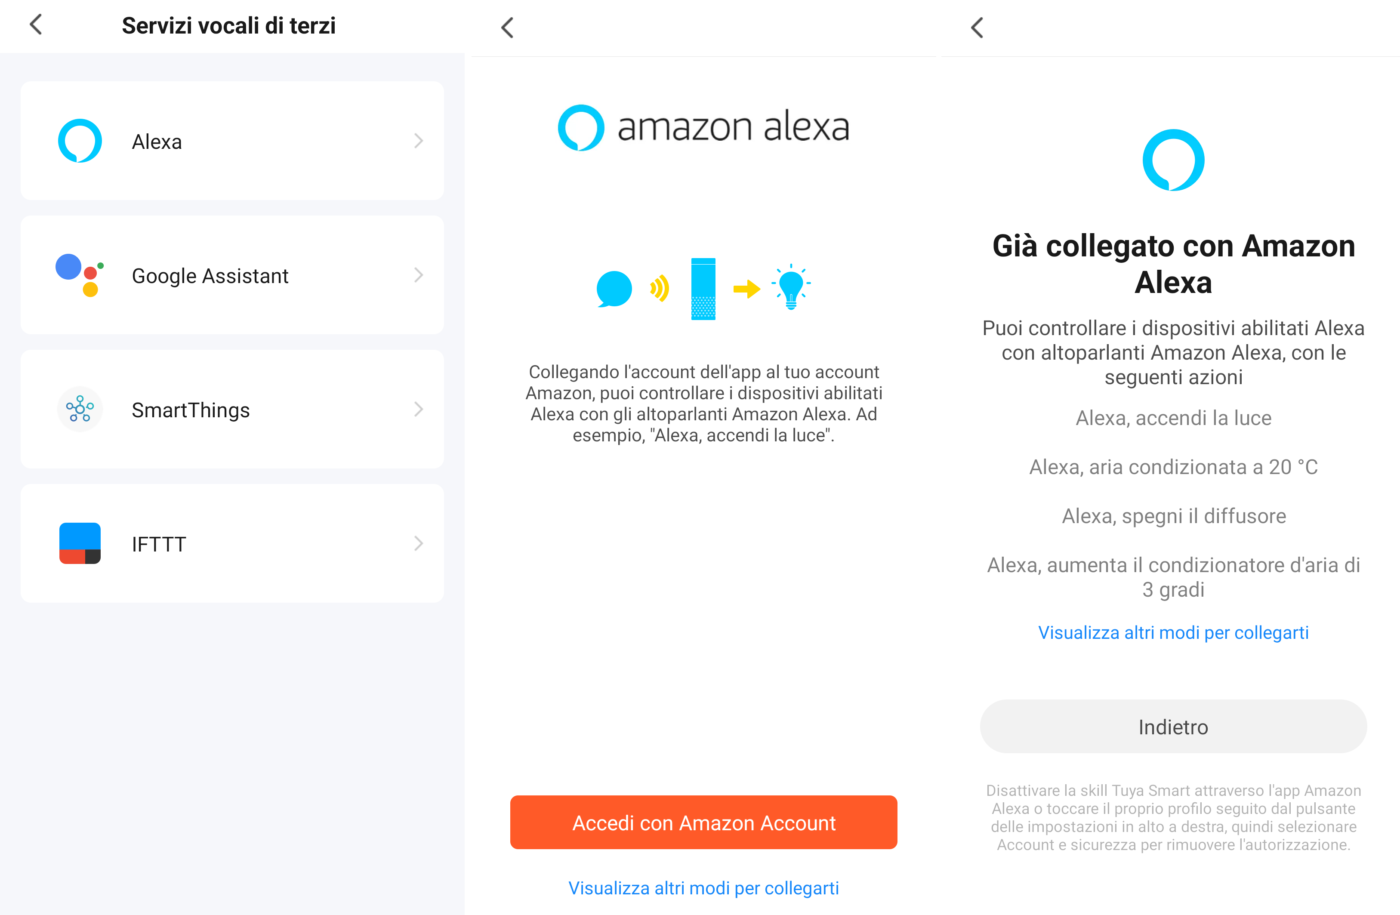Image resolution: width=1400 pixels, height=915 pixels.
Task: Expand the SmartThings row chevron
Action: (418, 409)
